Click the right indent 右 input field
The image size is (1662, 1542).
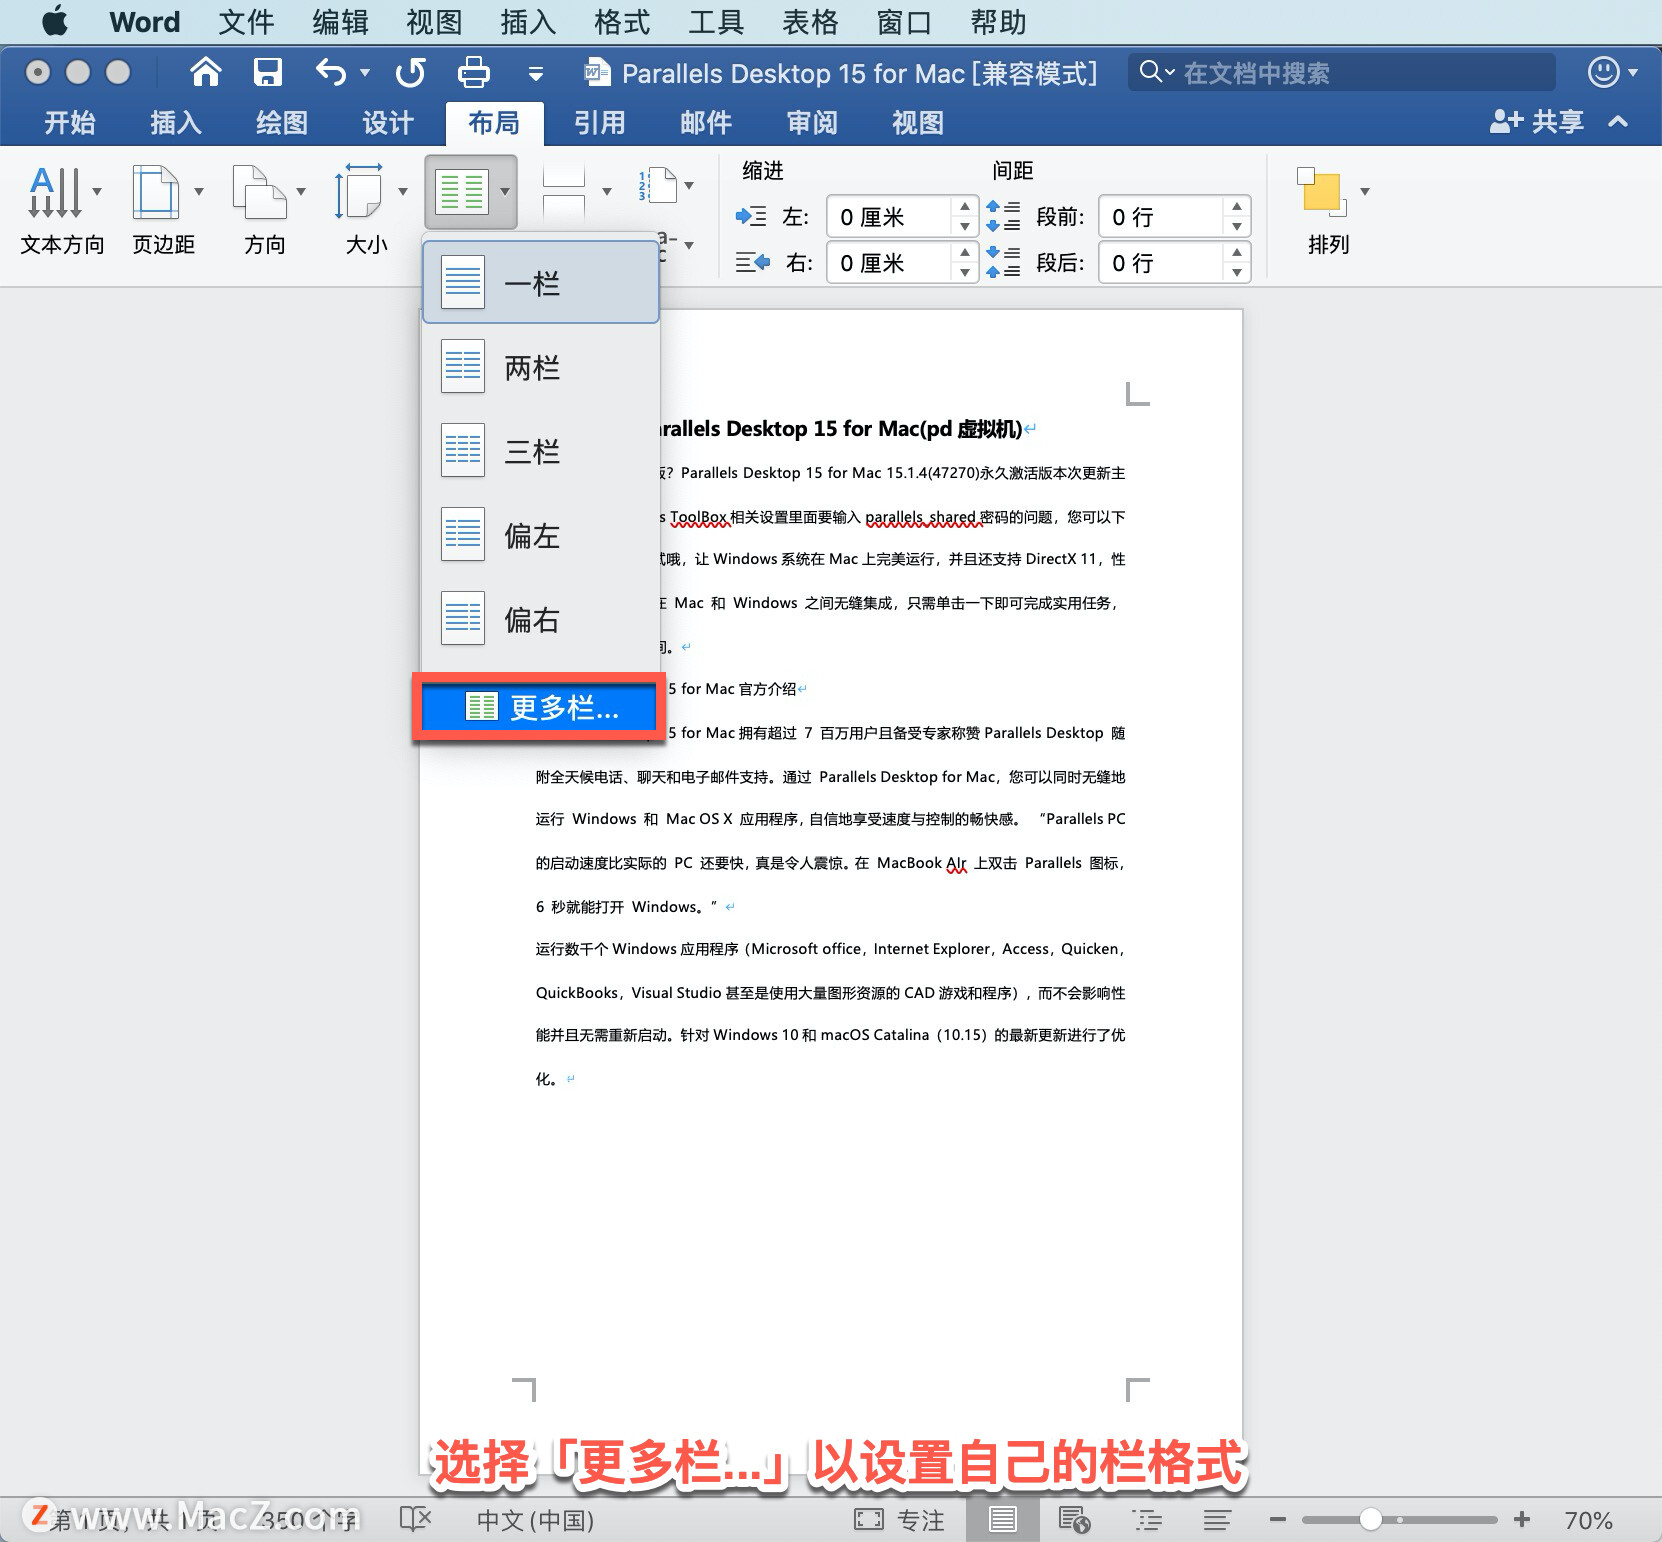pyautogui.click(x=889, y=263)
